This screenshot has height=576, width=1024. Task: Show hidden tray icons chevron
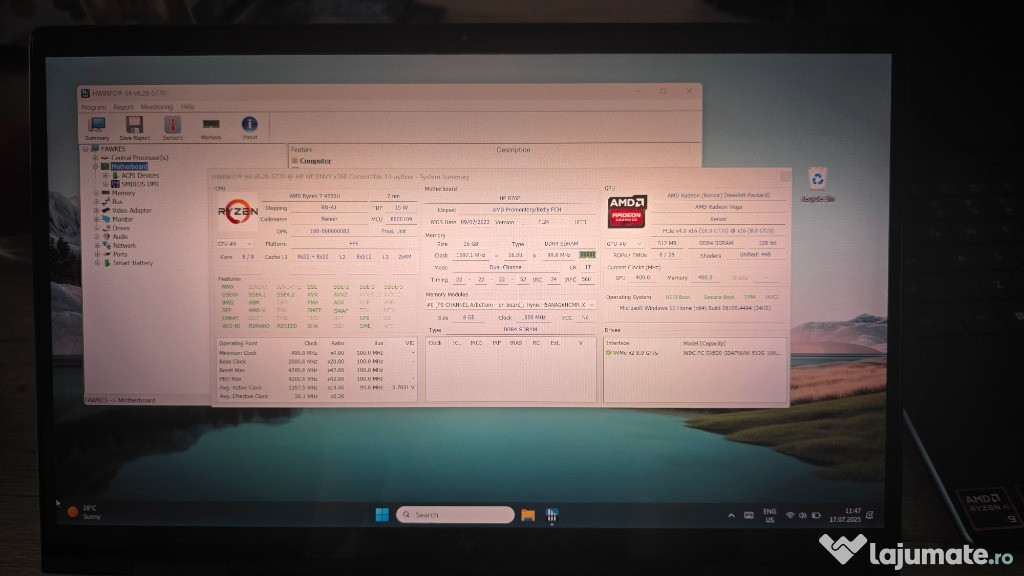731,515
